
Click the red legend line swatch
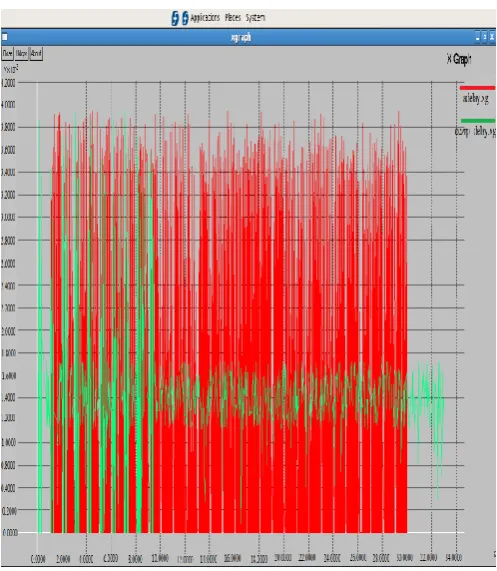[477, 88]
